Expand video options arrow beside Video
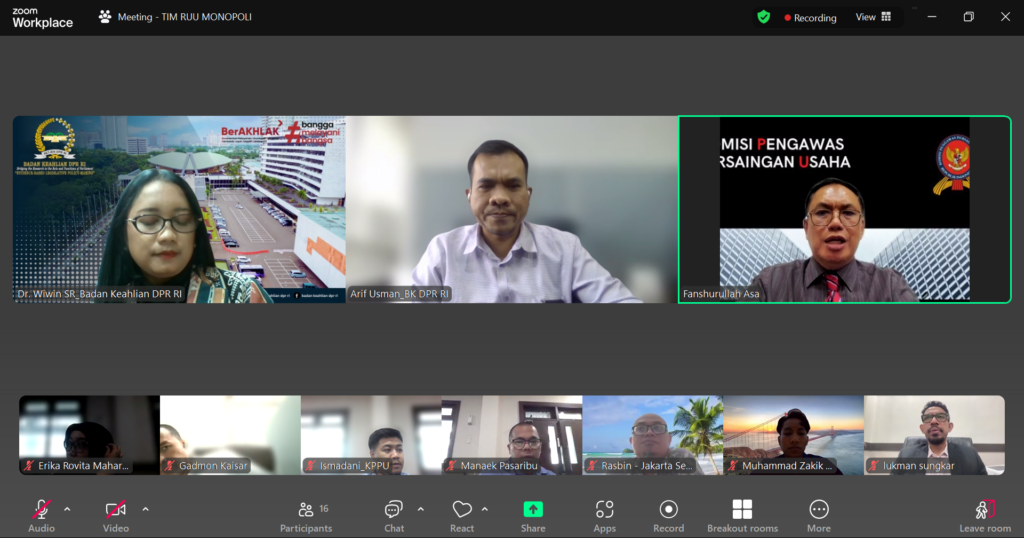The image size is (1024, 538). pos(145,509)
